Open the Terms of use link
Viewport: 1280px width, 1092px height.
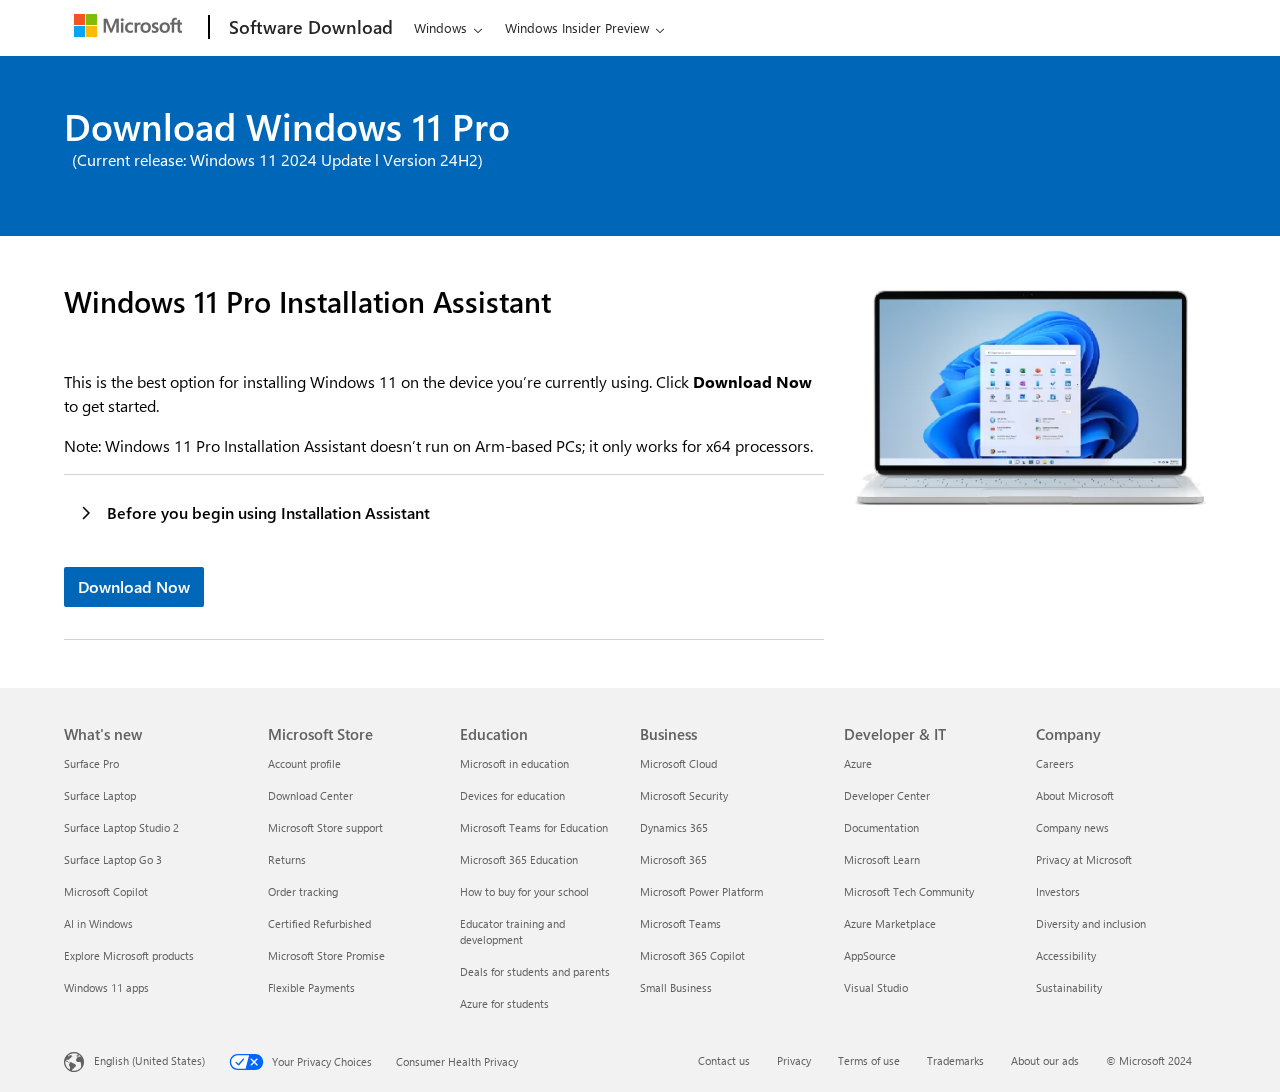click(x=868, y=1061)
